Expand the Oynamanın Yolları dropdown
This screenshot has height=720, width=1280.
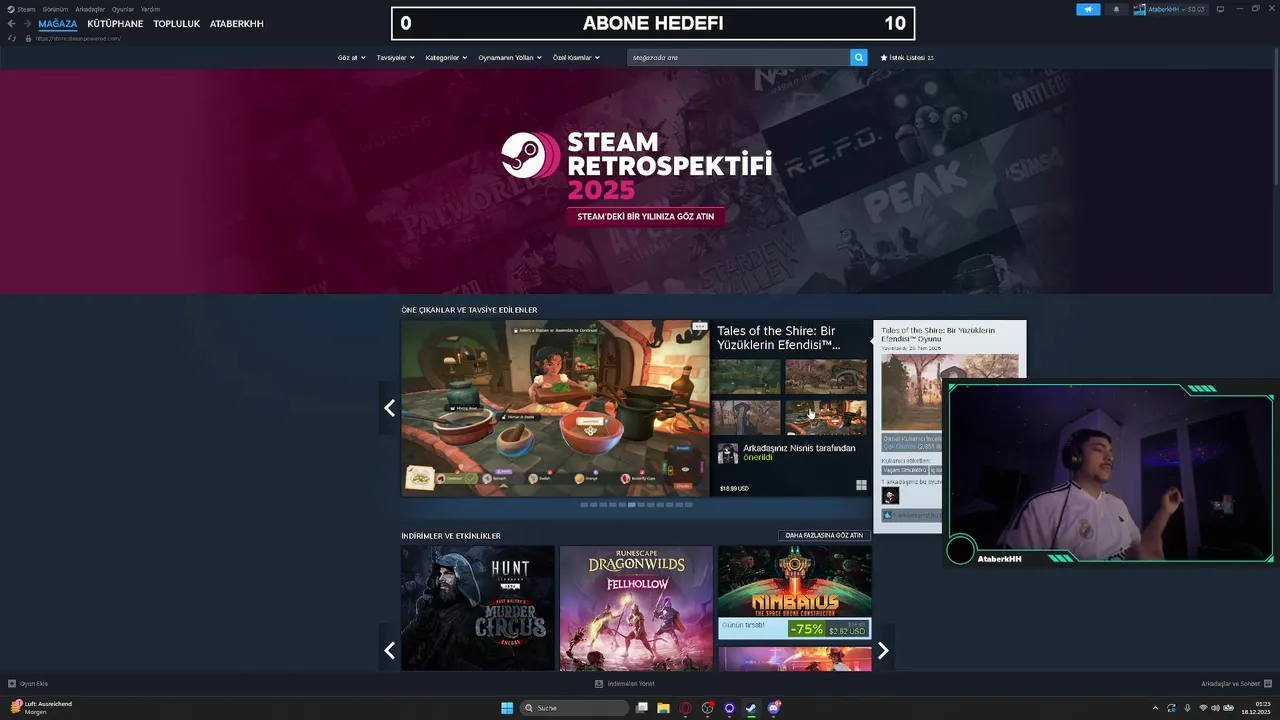[x=510, y=58]
